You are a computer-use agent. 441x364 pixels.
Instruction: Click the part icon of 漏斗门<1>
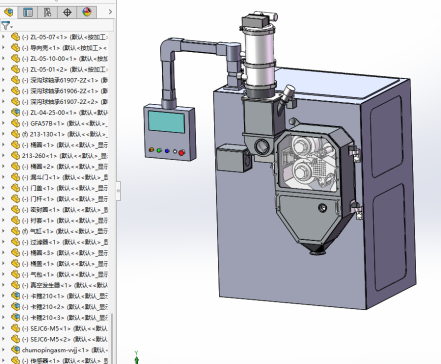point(15,177)
